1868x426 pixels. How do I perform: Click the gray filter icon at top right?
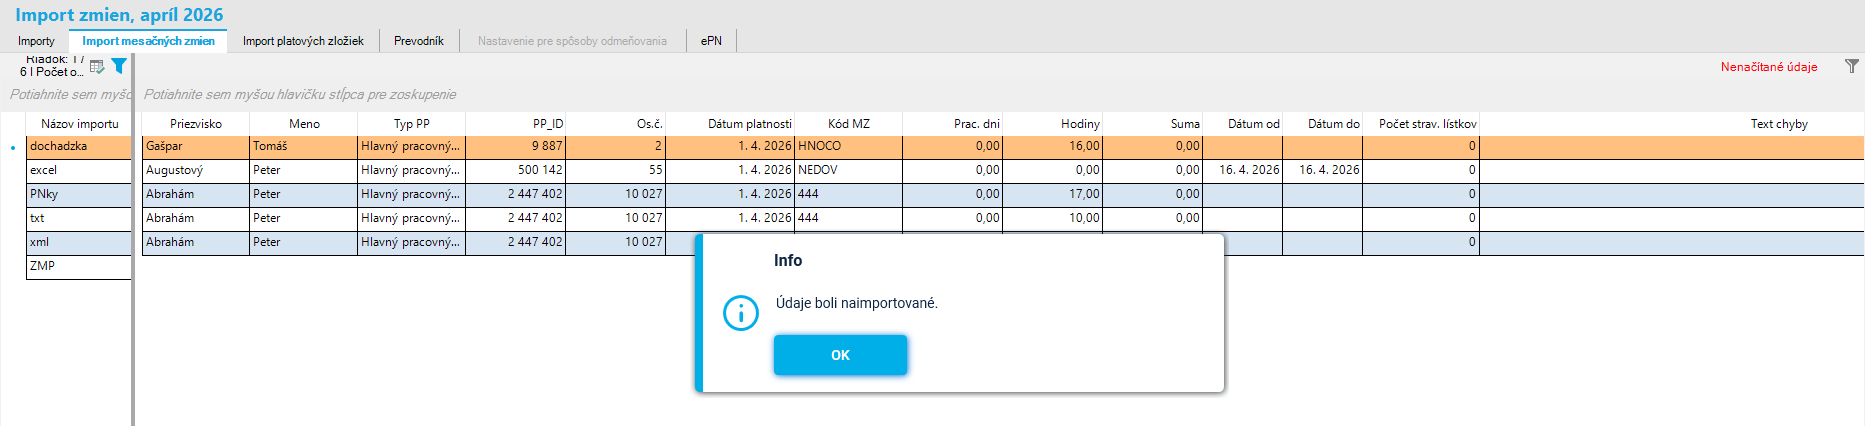coord(1851,66)
